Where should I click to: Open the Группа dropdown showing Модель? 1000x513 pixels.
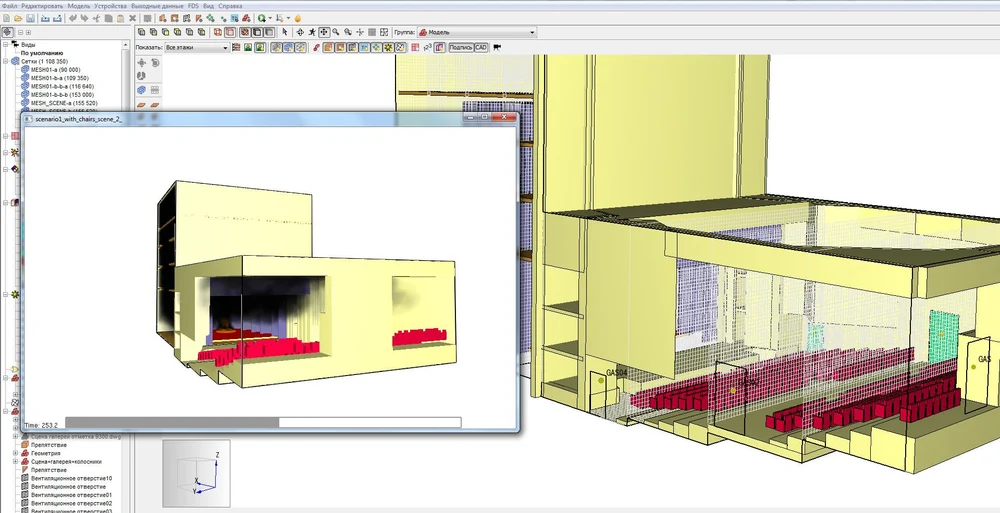tap(476, 32)
